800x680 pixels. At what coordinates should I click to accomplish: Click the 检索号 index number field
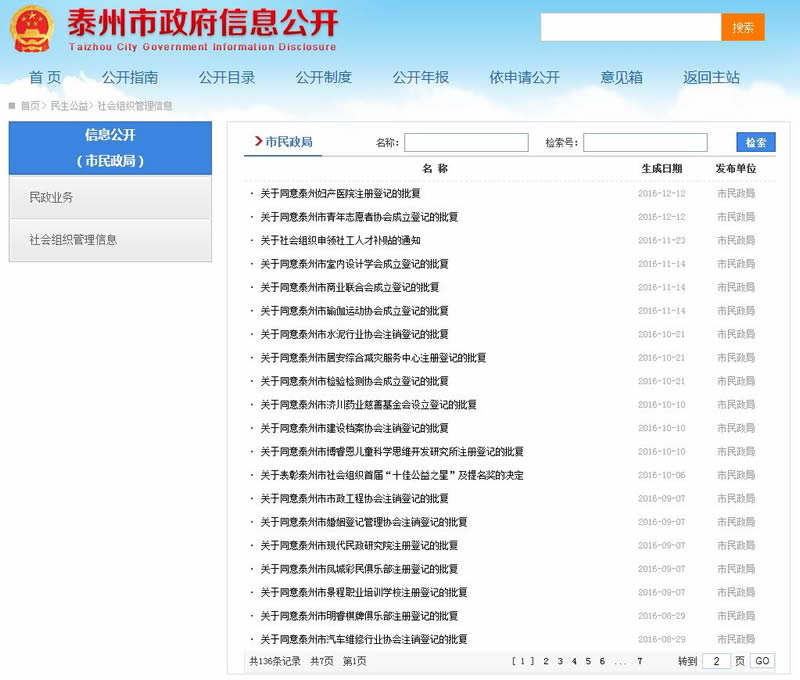(x=645, y=143)
